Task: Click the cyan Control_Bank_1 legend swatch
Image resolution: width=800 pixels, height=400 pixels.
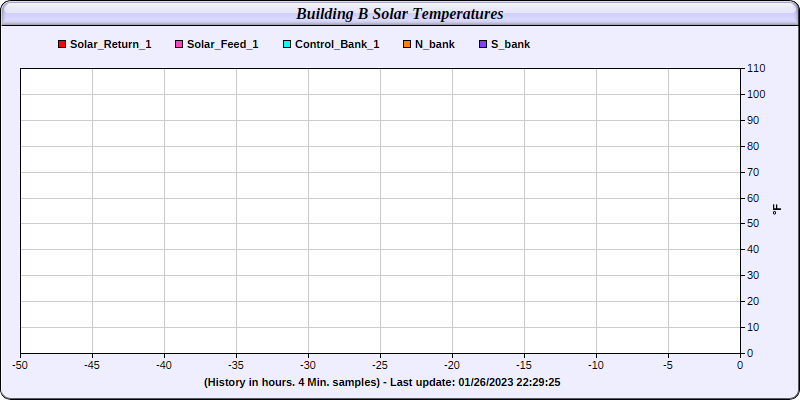Action: tap(287, 44)
